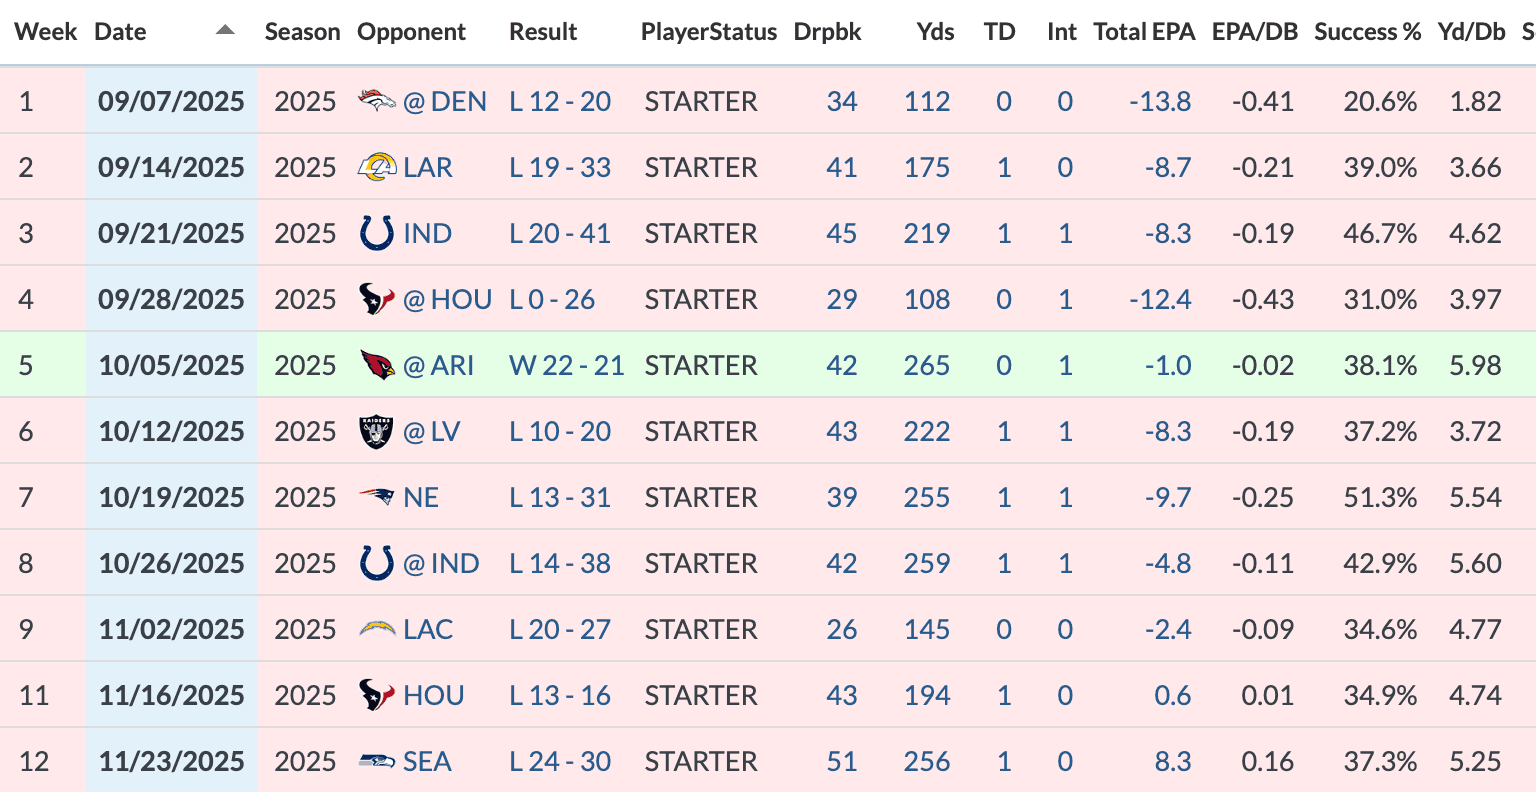1536x798 pixels.
Task: Click the Texans logo in week 11 row
Action: 377,695
